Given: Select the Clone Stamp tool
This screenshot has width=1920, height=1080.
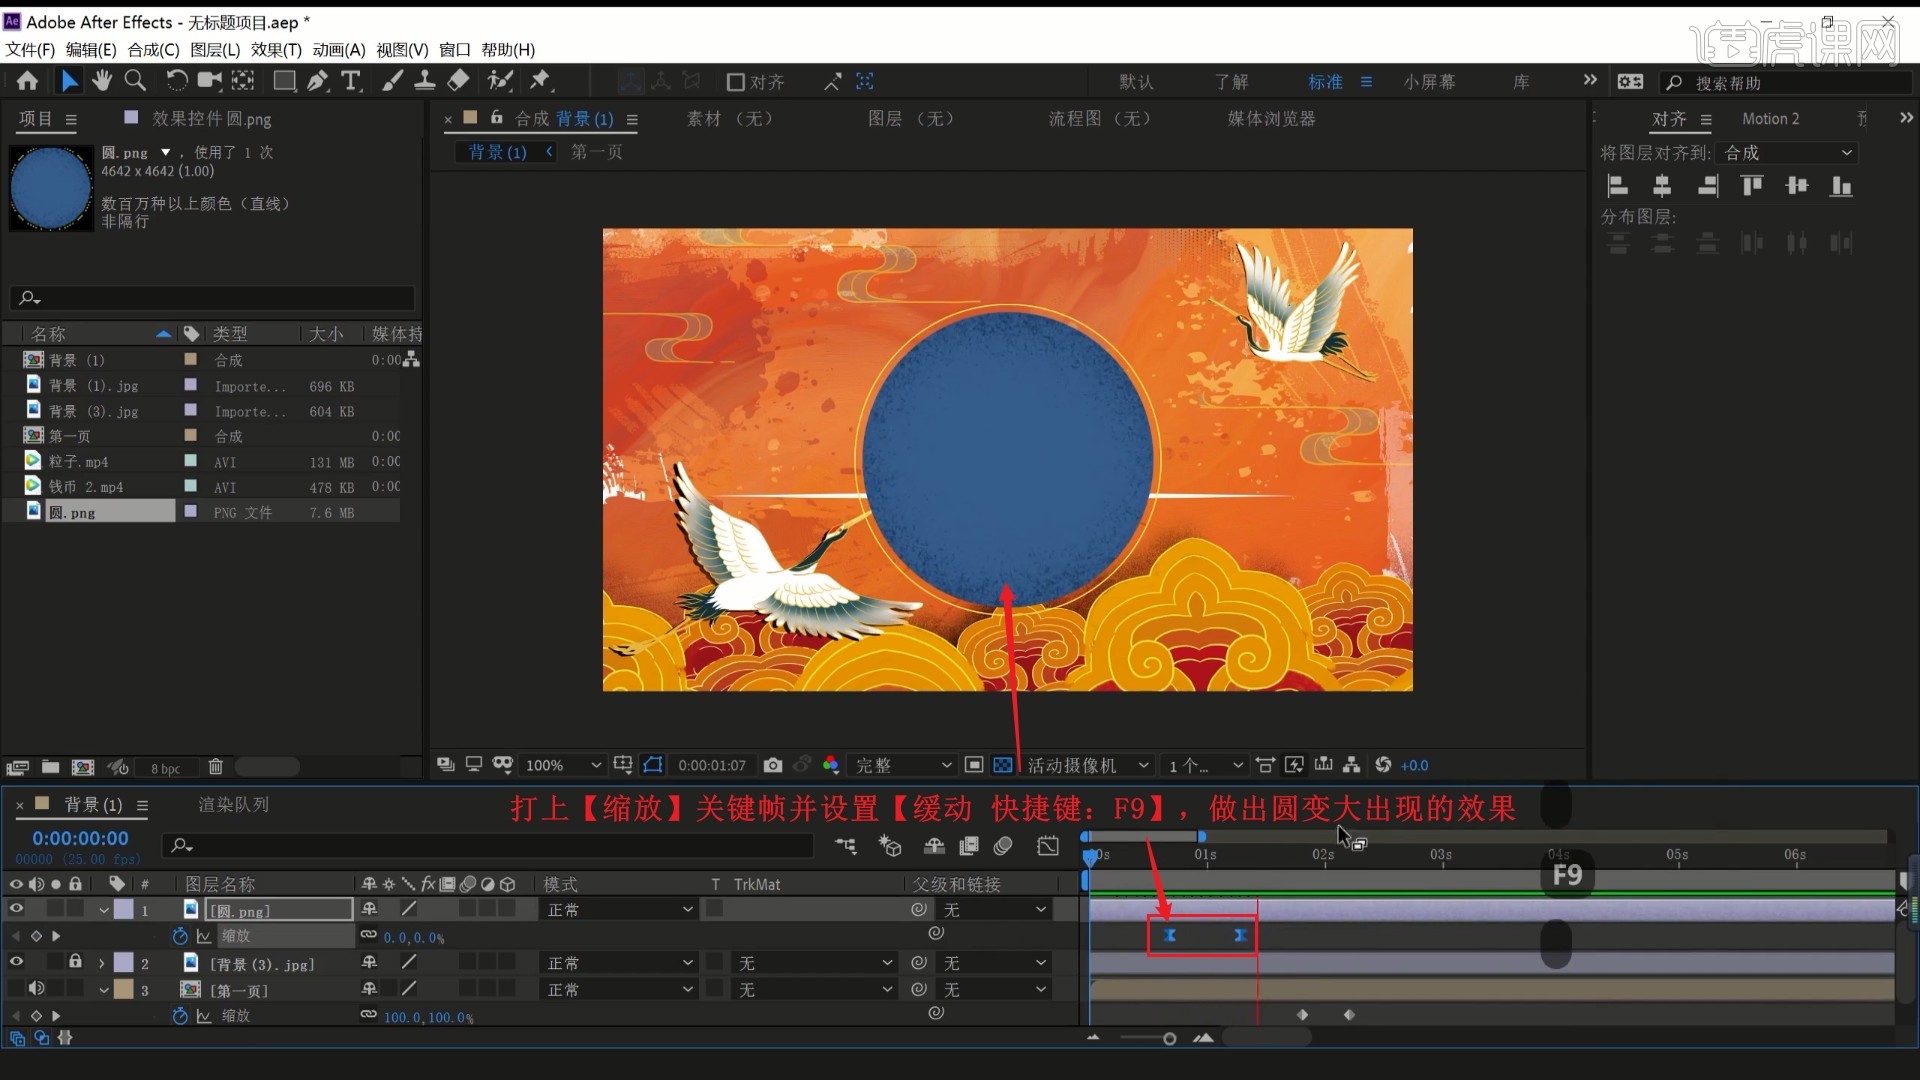Looking at the screenshot, I should [x=425, y=81].
